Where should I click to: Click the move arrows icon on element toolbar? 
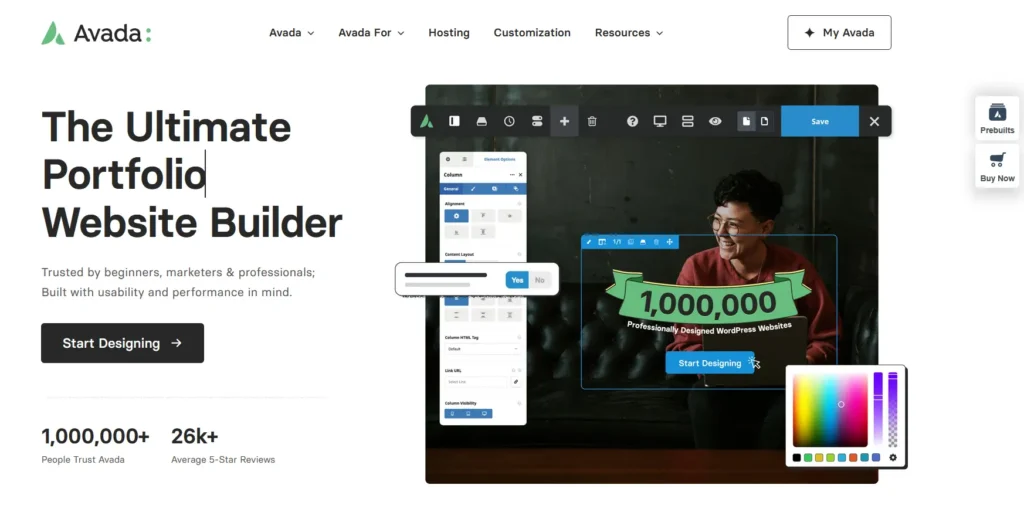point(669,242)
